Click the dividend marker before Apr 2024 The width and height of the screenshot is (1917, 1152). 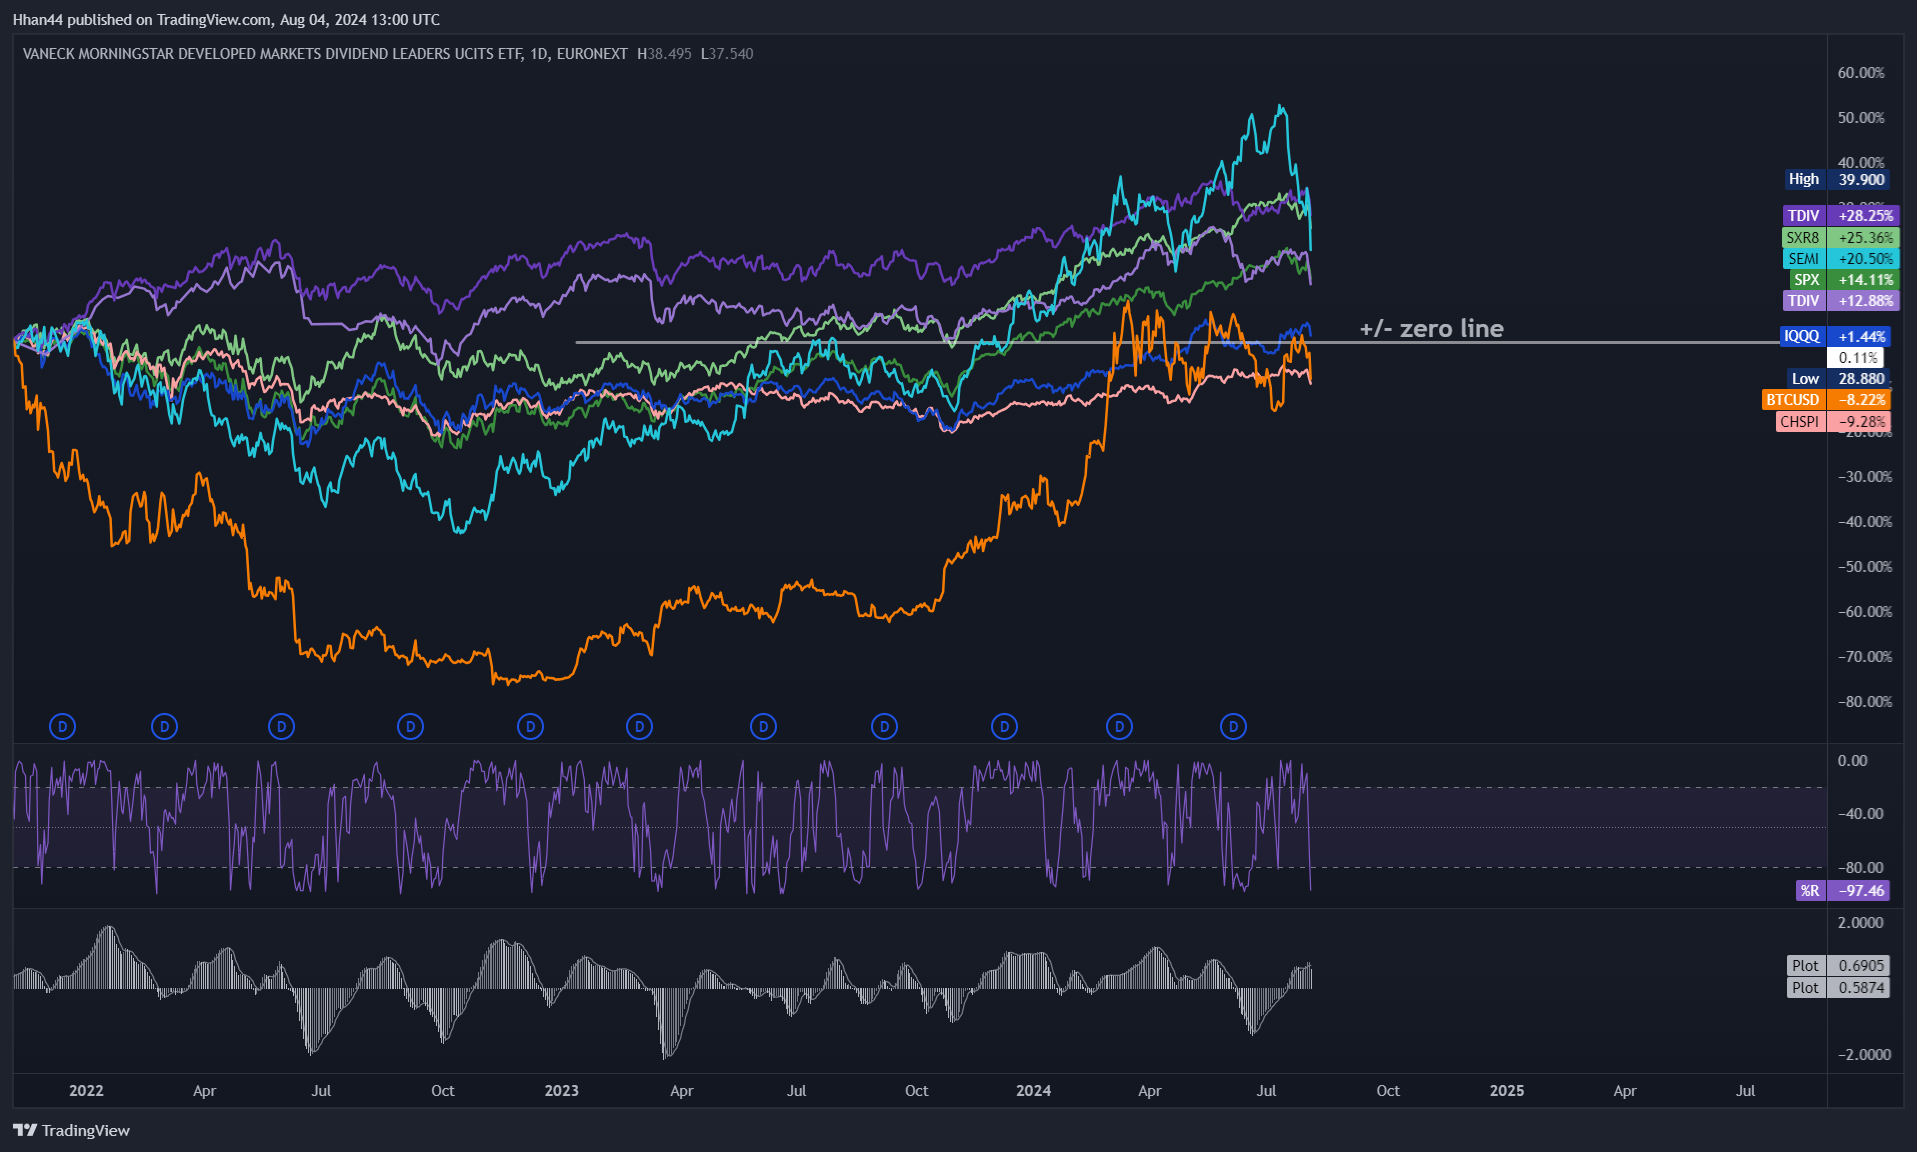[1119, 727]
